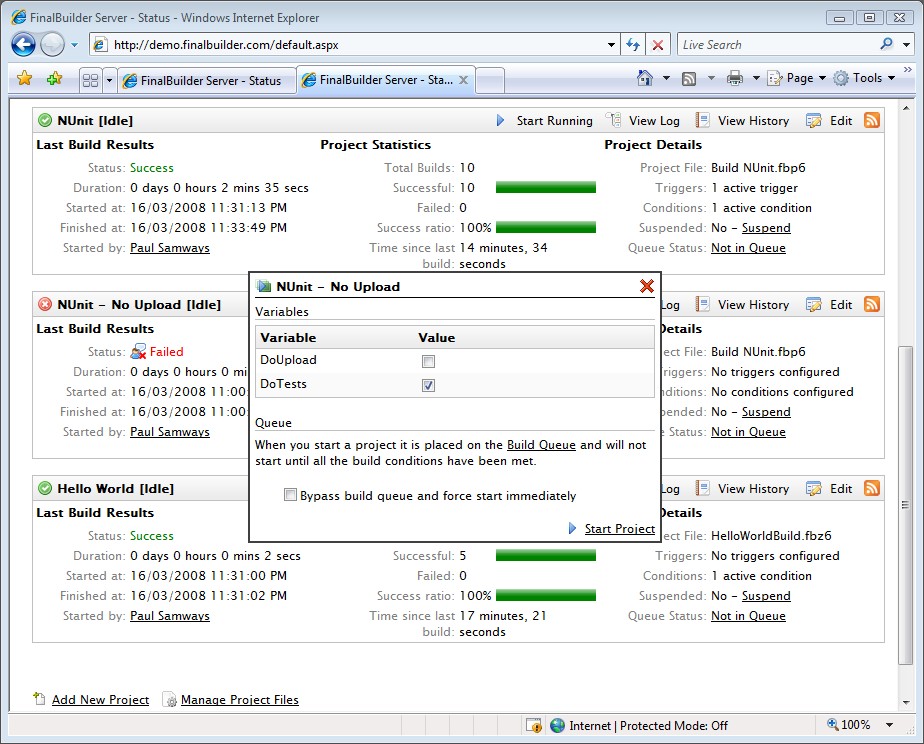The height and width of the screenshot is (744, 924).
Task: Click Edit for the NUnit project
Action: tap(830, 121)
